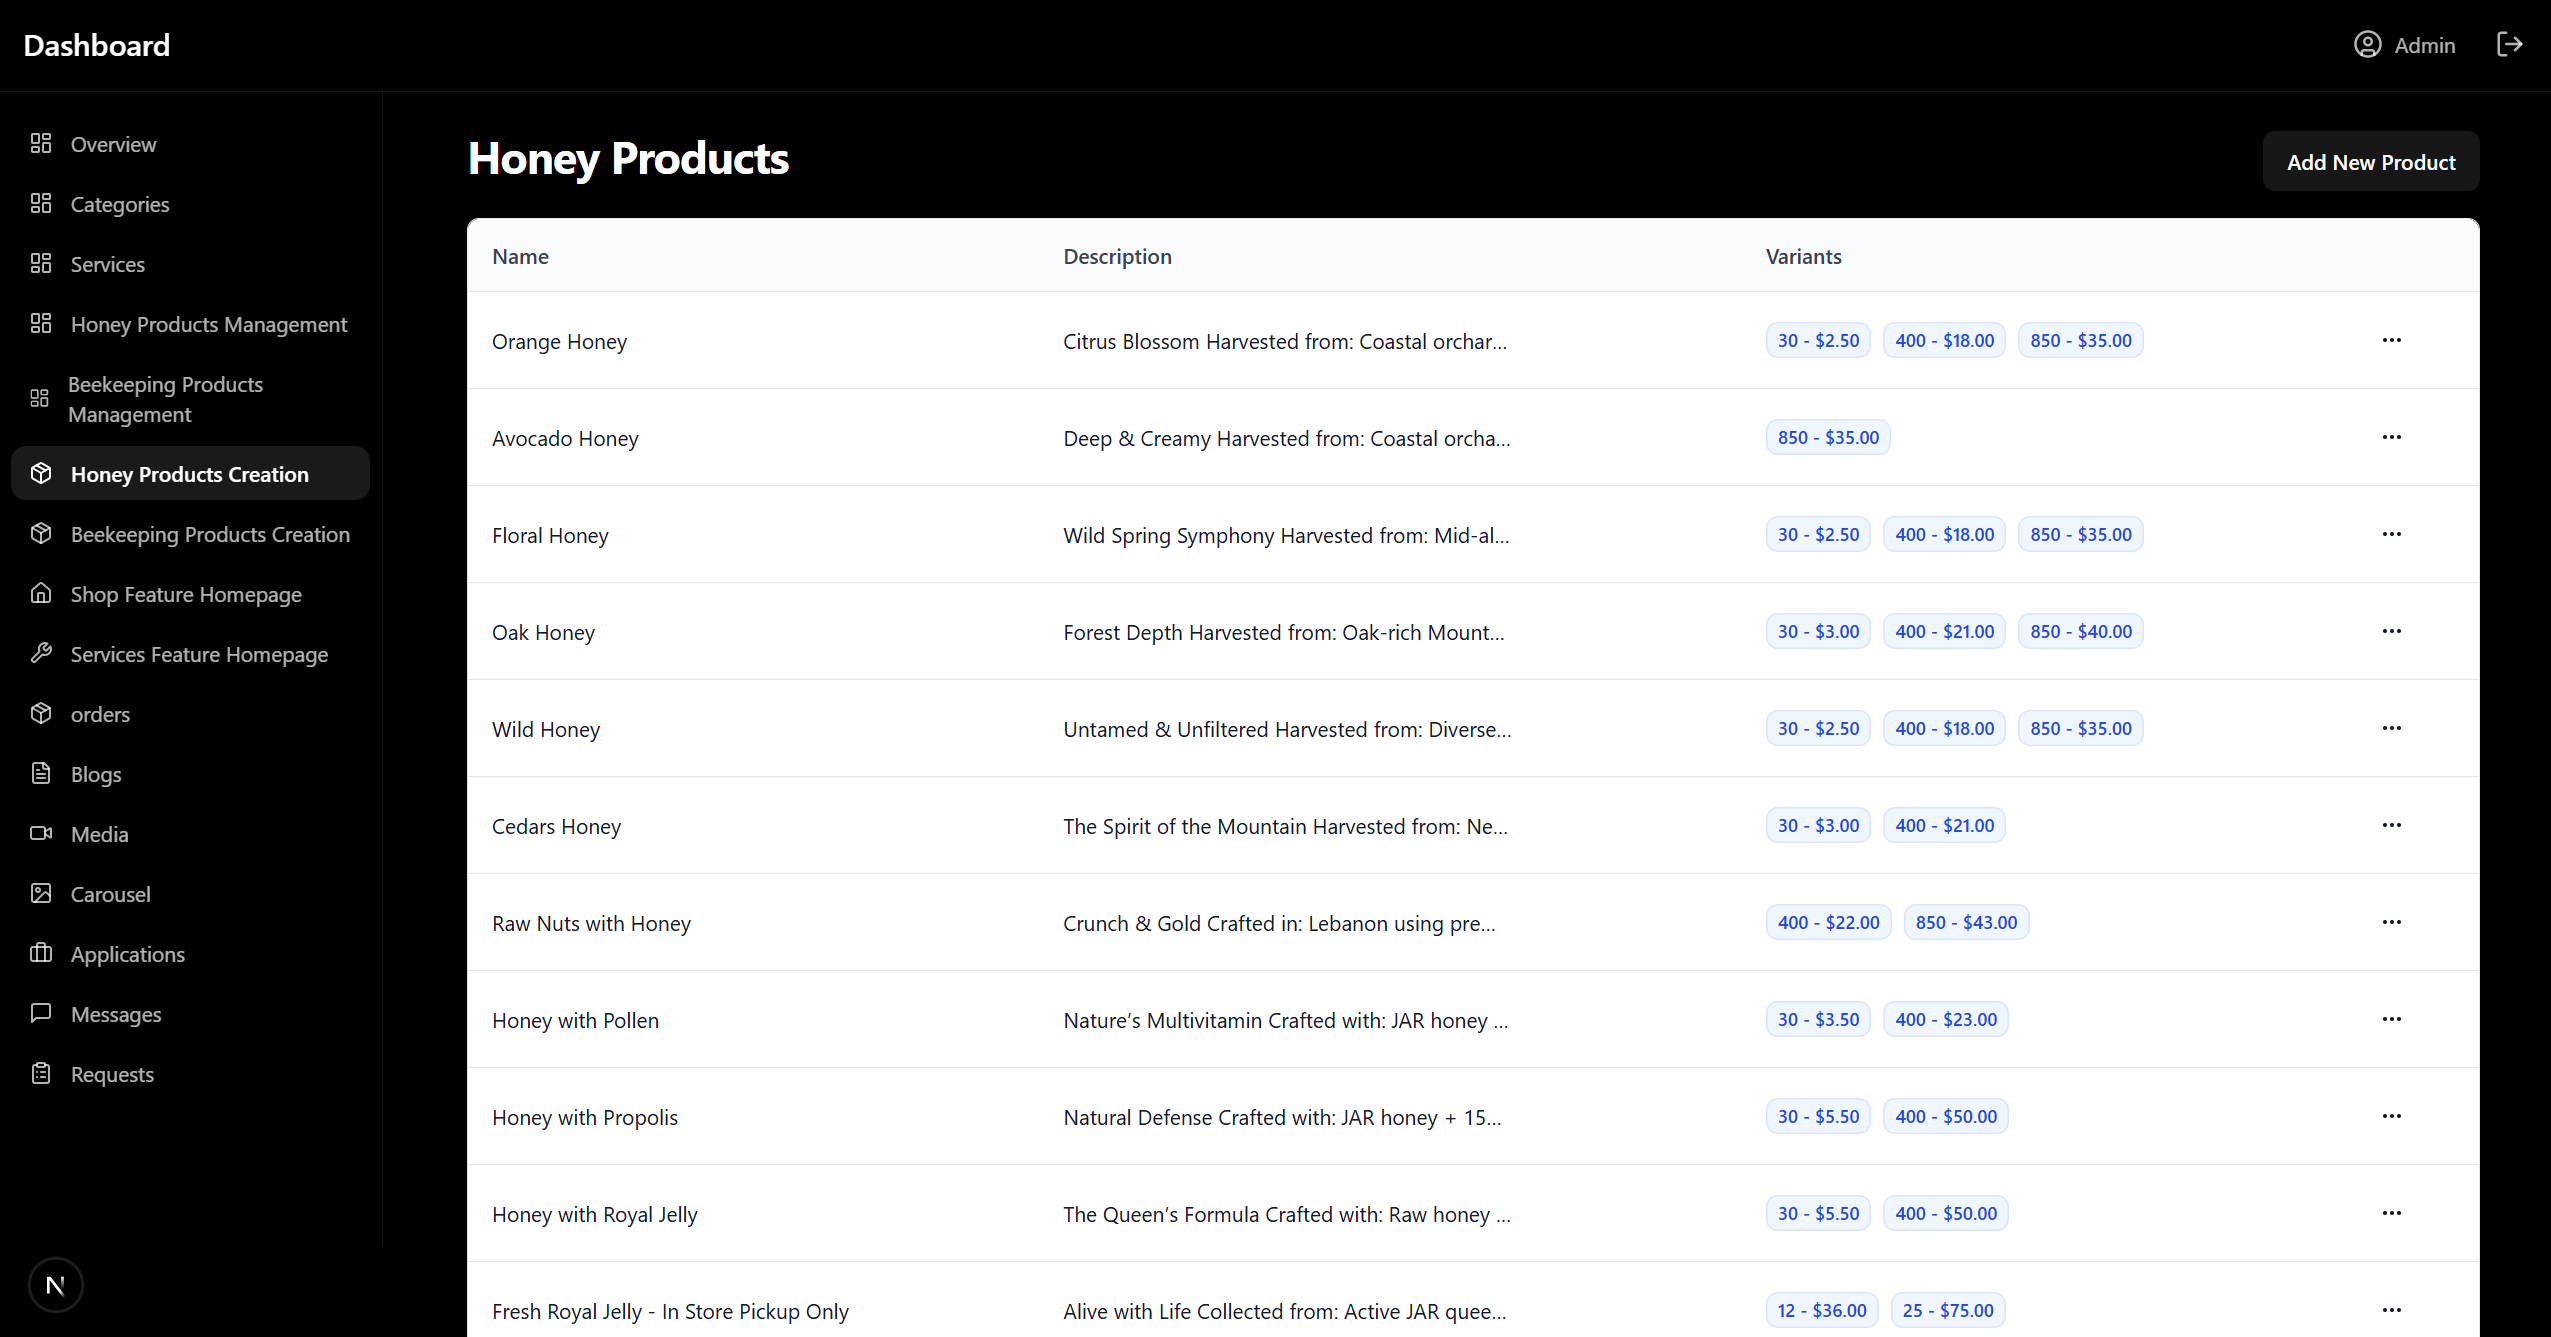The width and height of the screenshot is (2551, 1337).
Task: Click the Admin user avatar icon
Action: click(2369, 44)
